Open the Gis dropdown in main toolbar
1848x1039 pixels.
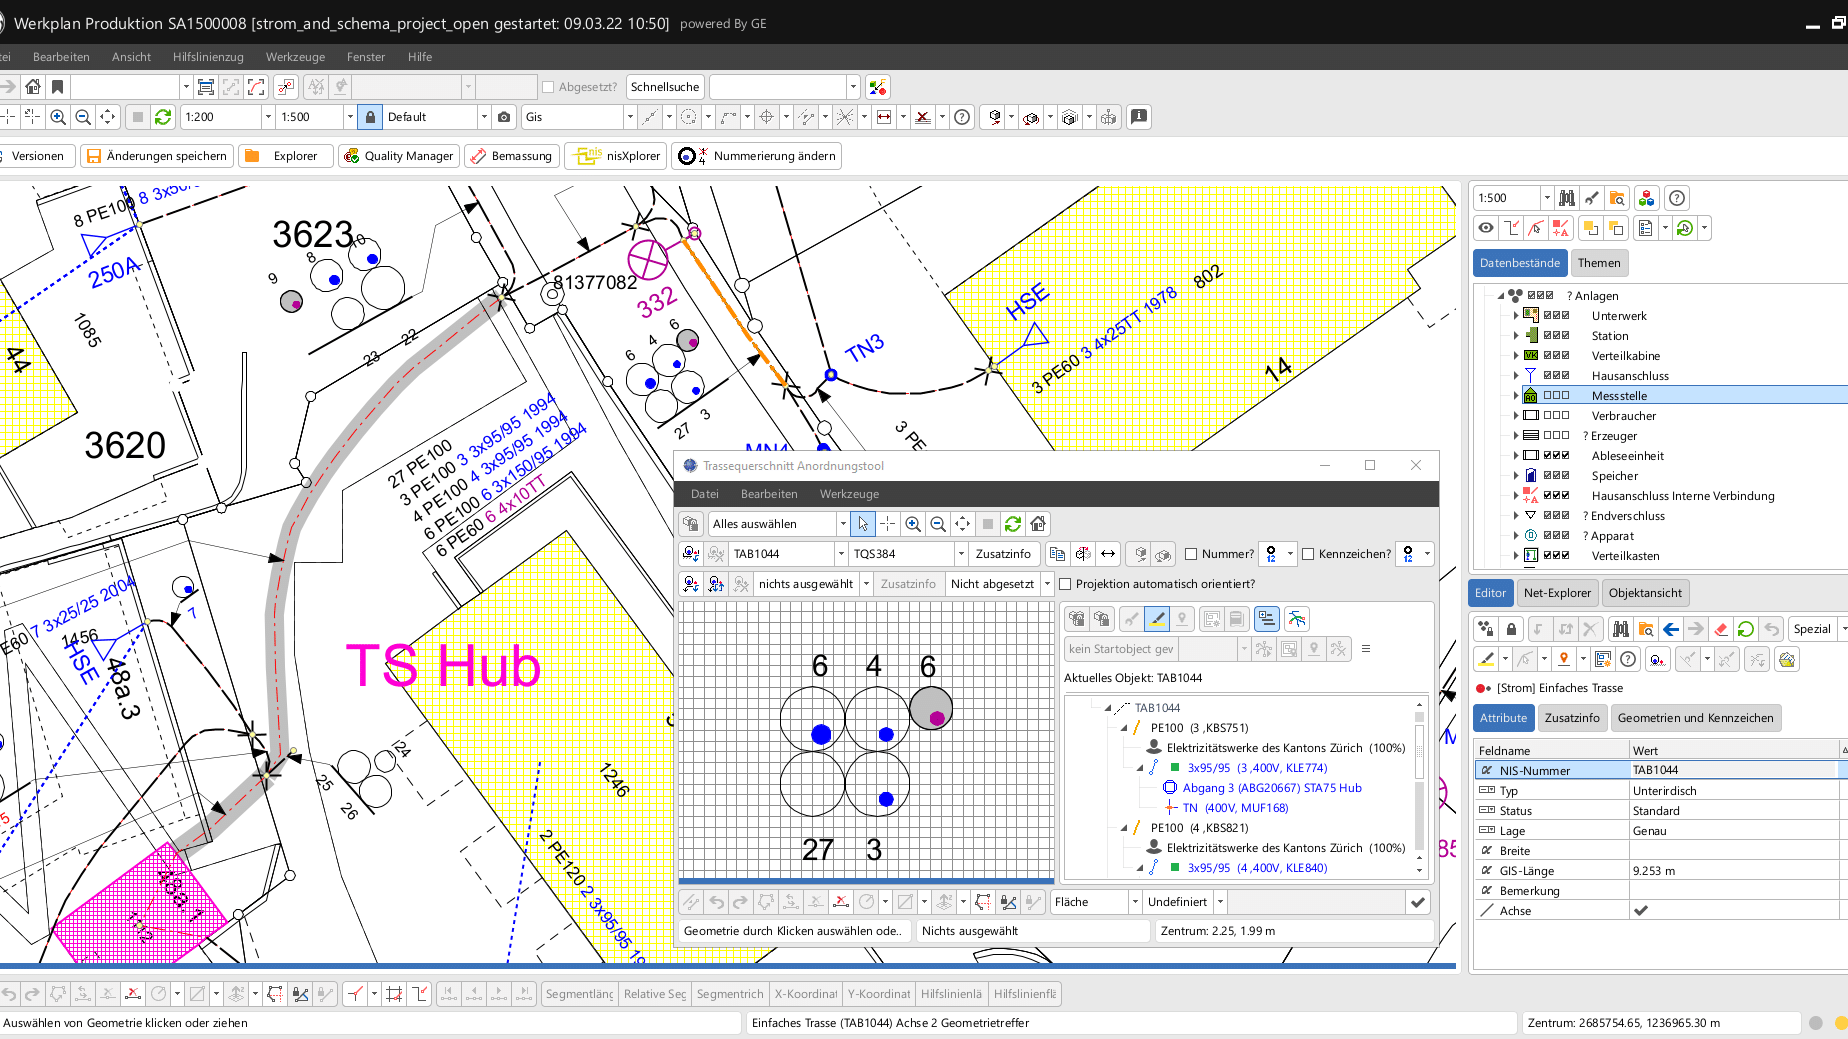629,117
